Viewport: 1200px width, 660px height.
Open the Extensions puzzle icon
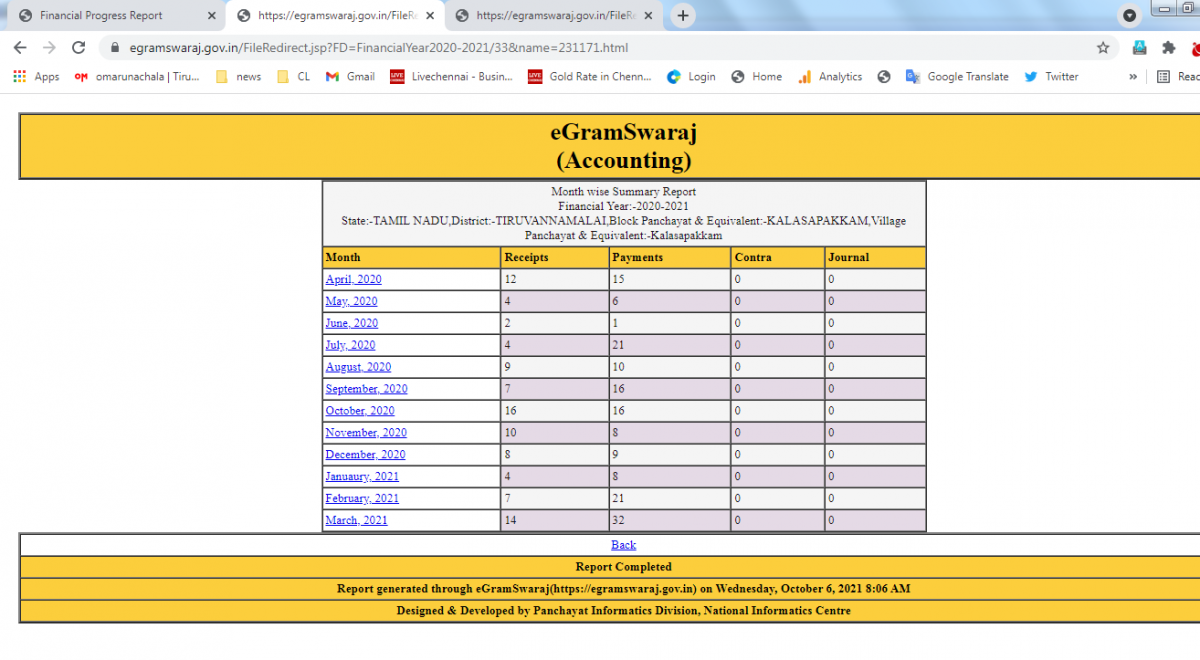pyautogui.click(x=1168, y=47)
